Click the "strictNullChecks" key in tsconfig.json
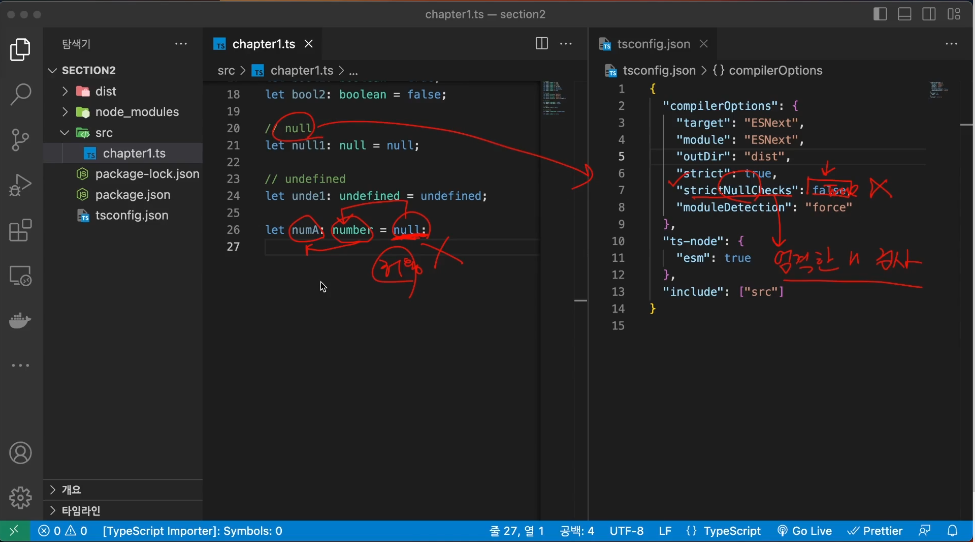 click(737, 190)
